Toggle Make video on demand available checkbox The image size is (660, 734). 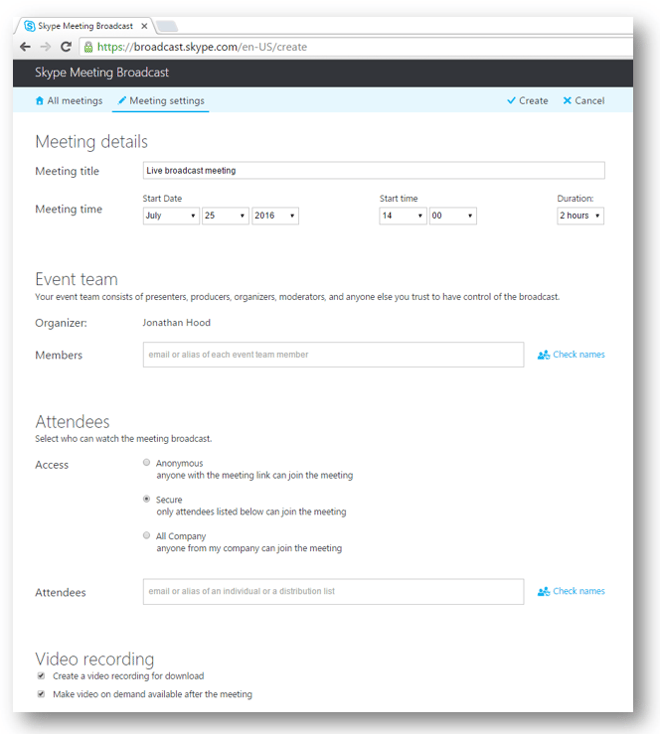point(41,694)
